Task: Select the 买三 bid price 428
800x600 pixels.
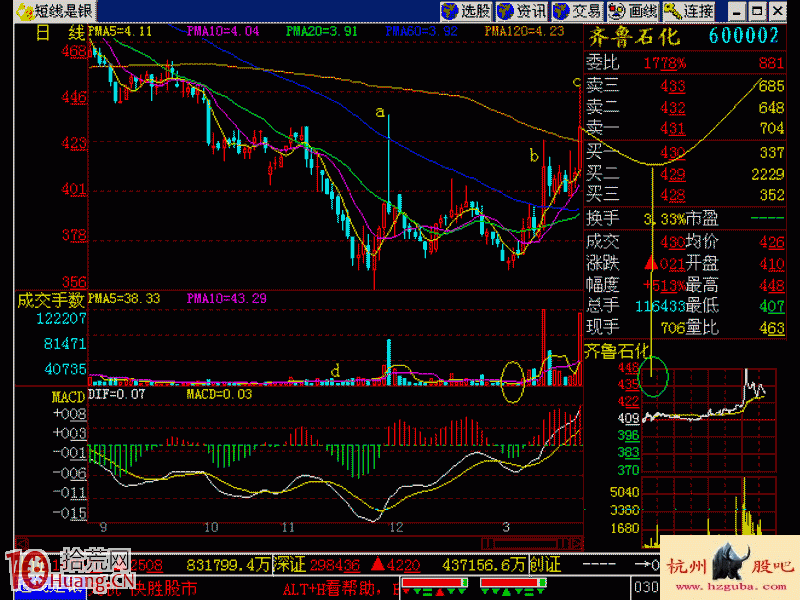Action: 672,195
